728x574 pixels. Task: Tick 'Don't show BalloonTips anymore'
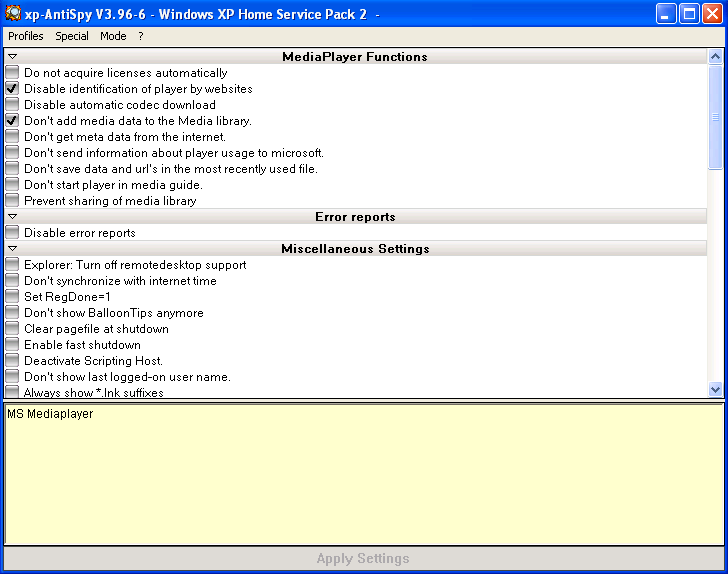[x=12, y=313]
